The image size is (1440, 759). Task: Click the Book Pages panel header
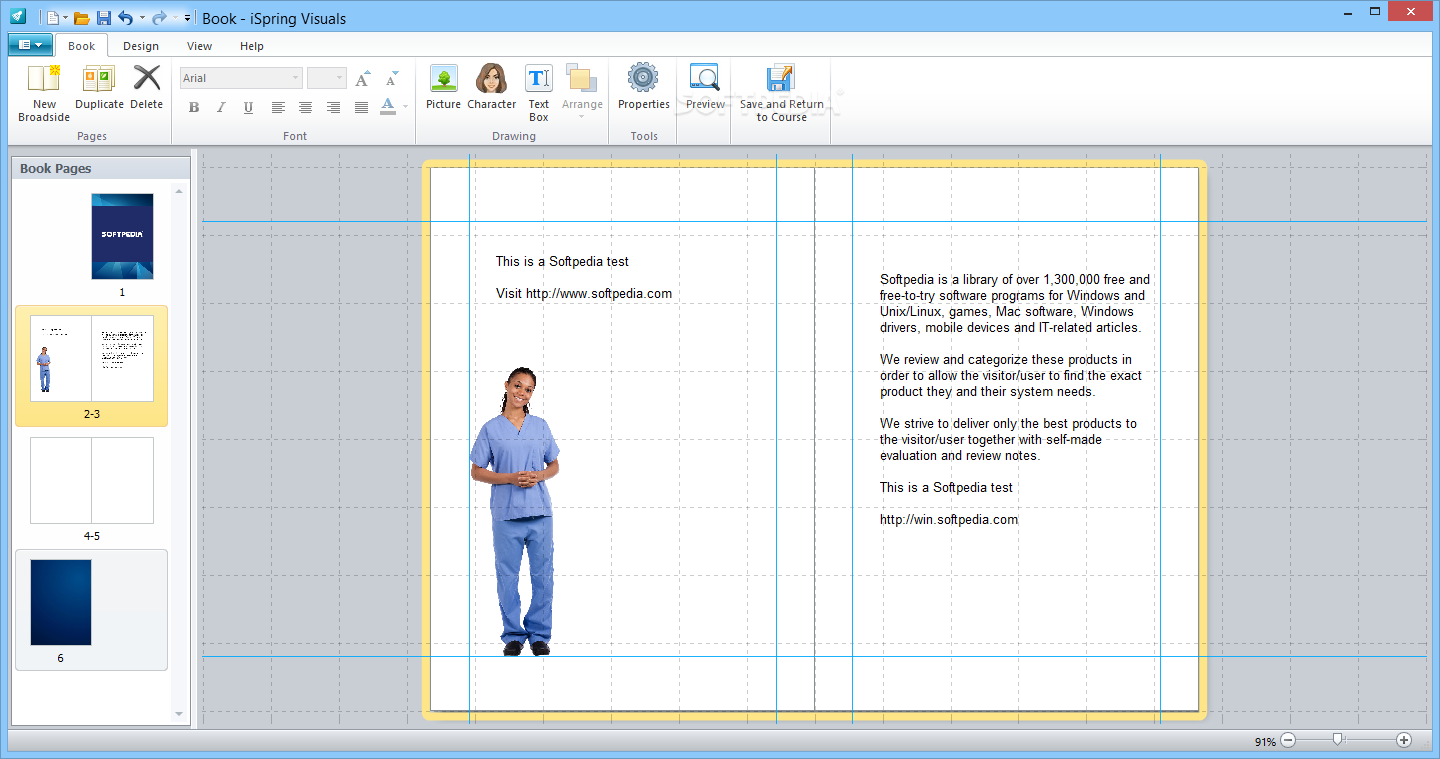click(100, 168)
